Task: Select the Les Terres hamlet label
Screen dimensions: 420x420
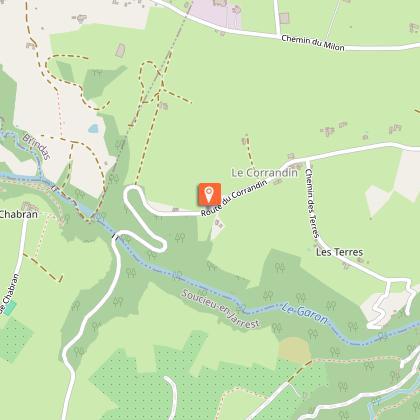Action: point(339,252)
